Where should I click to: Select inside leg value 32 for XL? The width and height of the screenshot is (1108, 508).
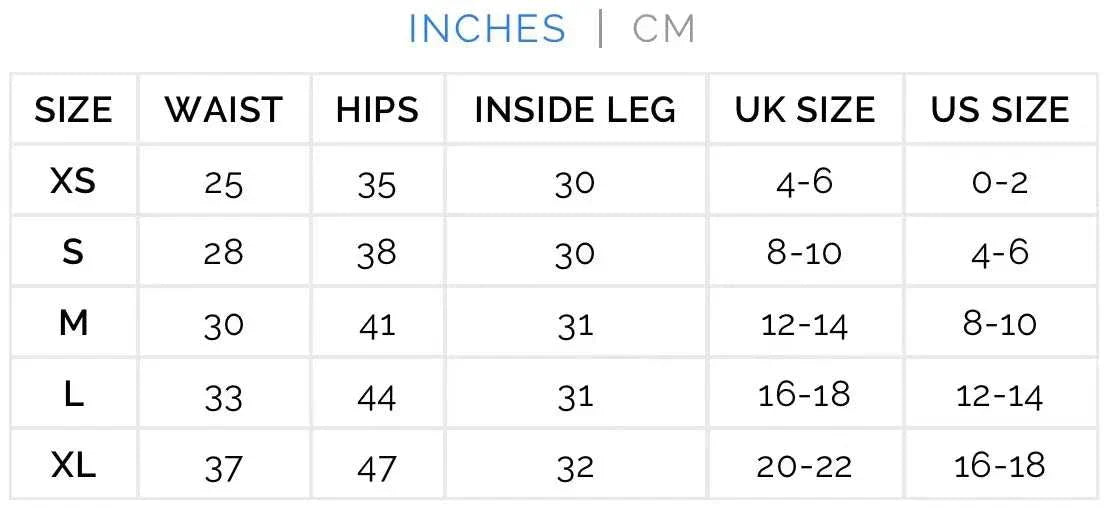575,467
